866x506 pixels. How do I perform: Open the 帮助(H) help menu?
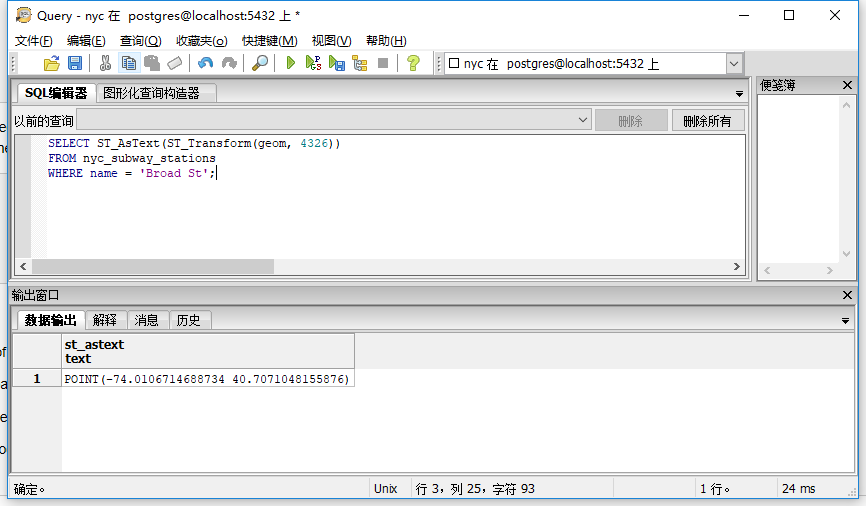pyautogui.click(x=386, y=41)
